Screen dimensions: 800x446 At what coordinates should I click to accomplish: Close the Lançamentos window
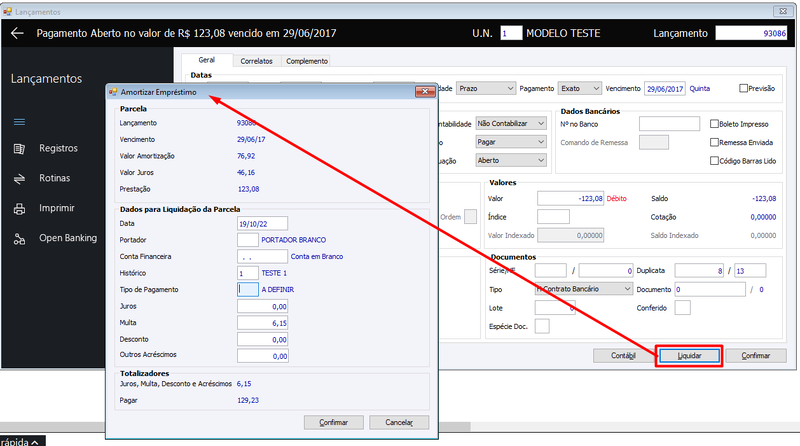tap(783, 11)
